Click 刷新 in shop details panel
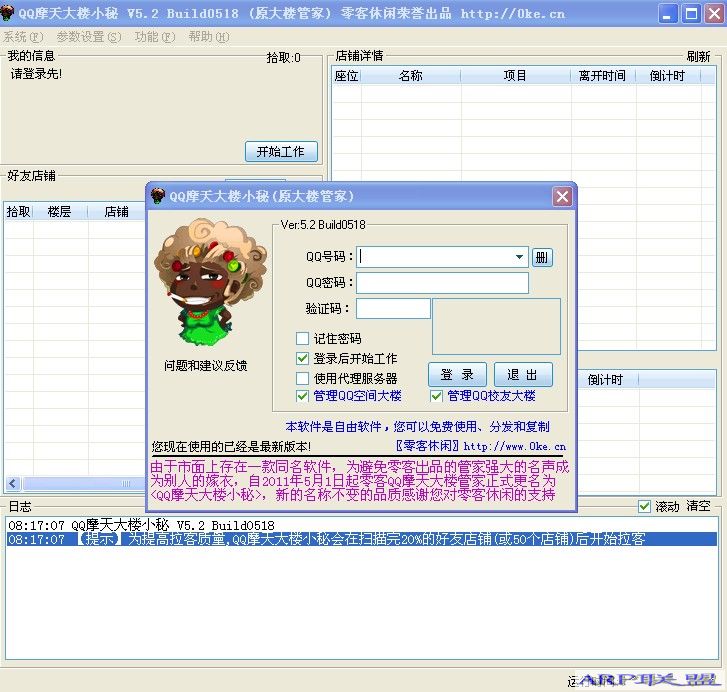This screenshot has height=692, width=727. click(x=698, y=57)
